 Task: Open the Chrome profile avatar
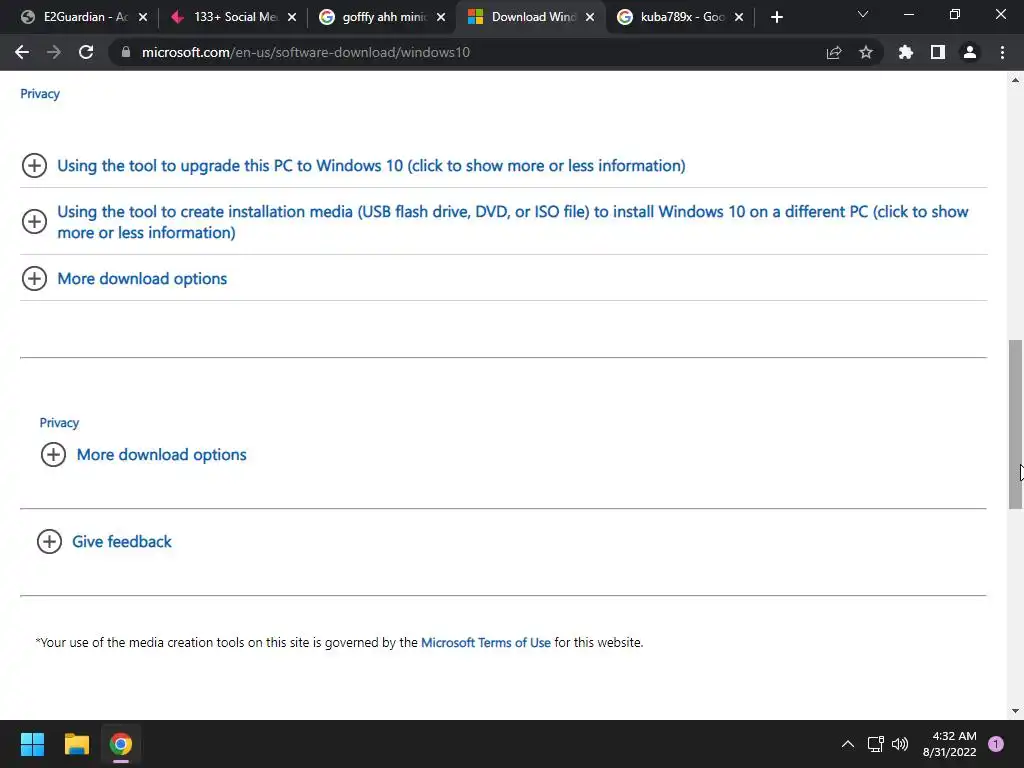970,52
